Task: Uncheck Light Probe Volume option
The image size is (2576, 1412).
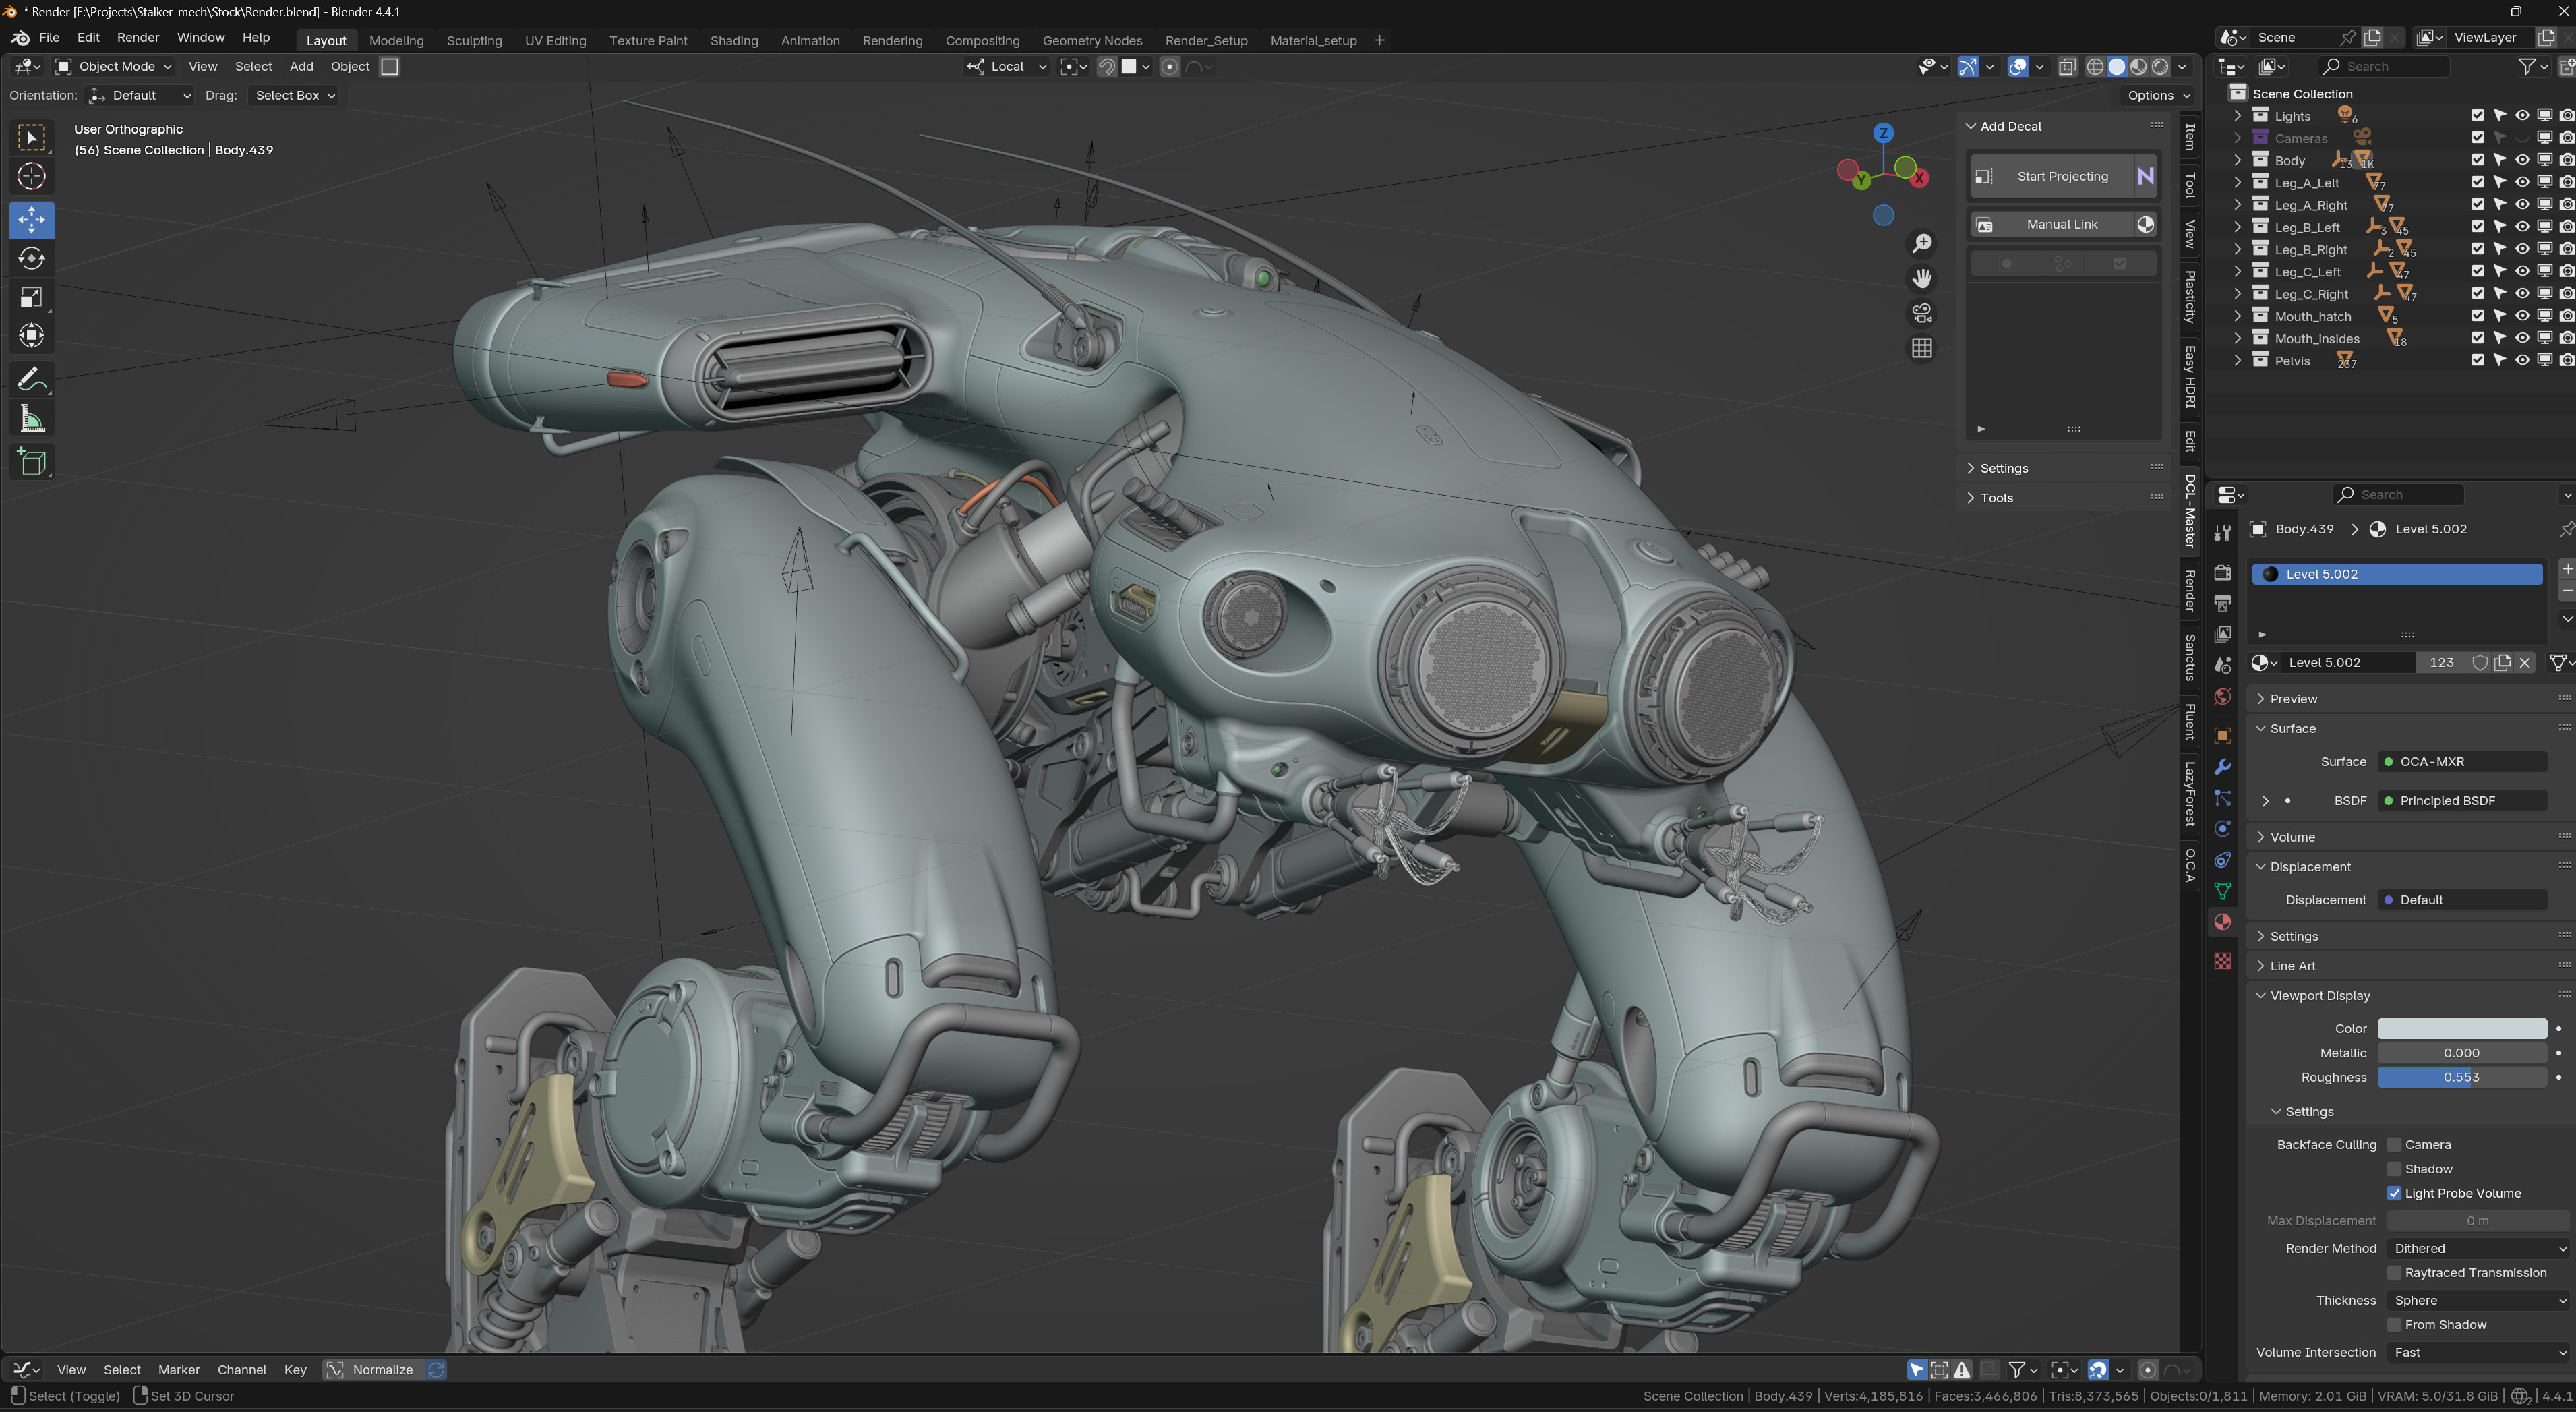Action: 2394,1193
